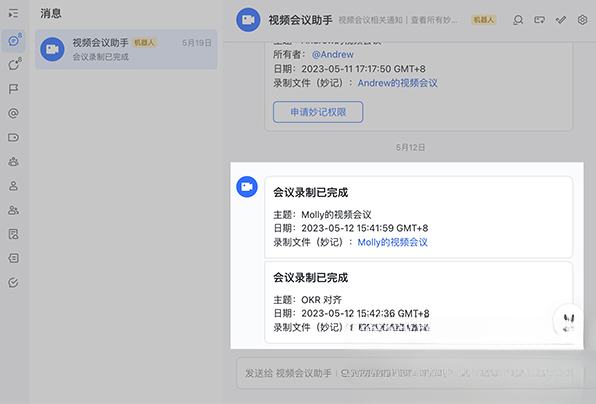Image resolution: width=596 pixels, height=404 pixels.
Task: Click the @Andrew mention link
Action: tap(333, 55)
